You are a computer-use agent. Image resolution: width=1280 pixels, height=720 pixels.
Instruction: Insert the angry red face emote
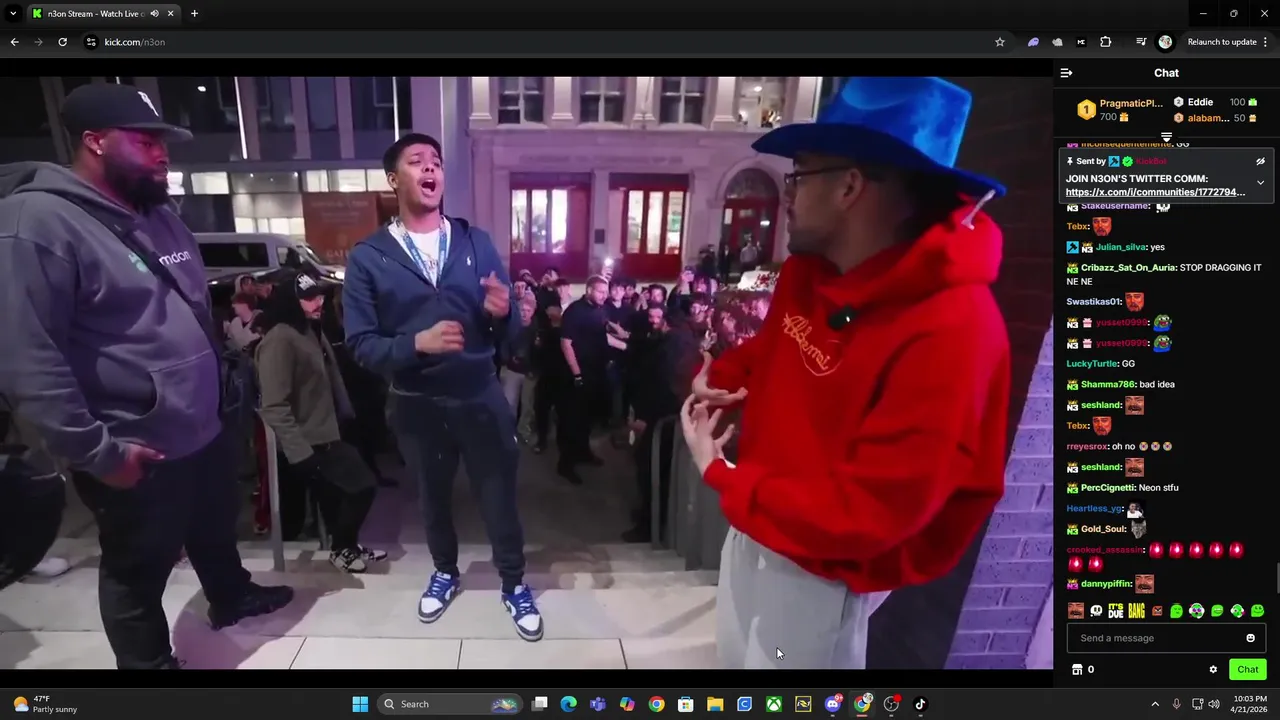[1157, 611]
